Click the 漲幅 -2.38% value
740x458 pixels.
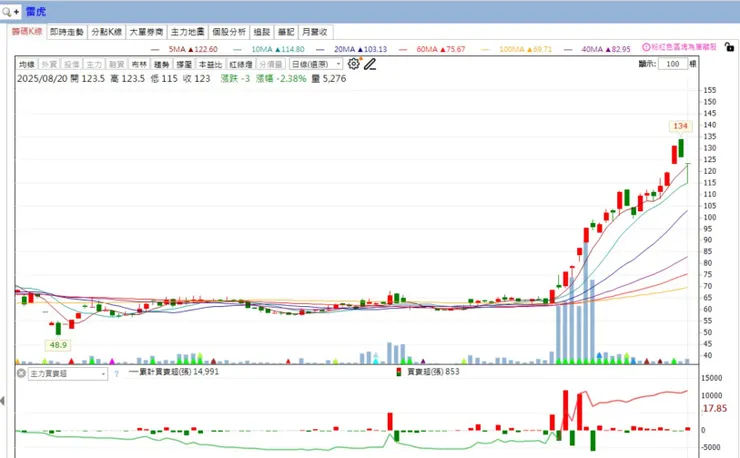point(281,79)
